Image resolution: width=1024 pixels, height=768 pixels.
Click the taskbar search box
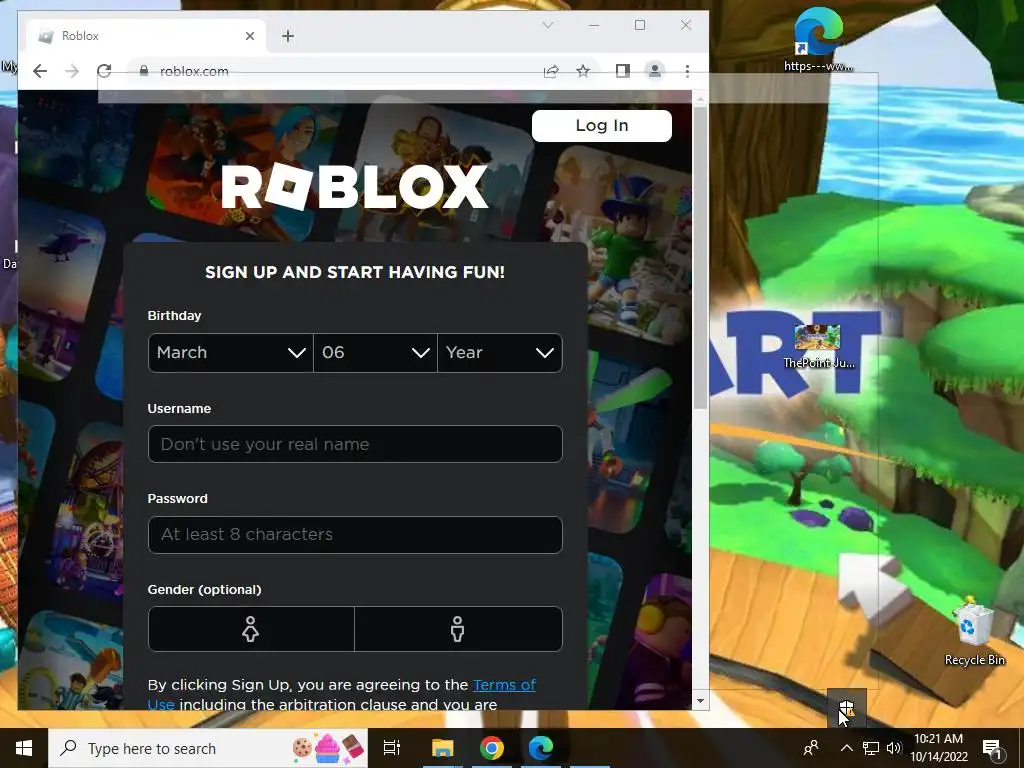click(208, 748)
